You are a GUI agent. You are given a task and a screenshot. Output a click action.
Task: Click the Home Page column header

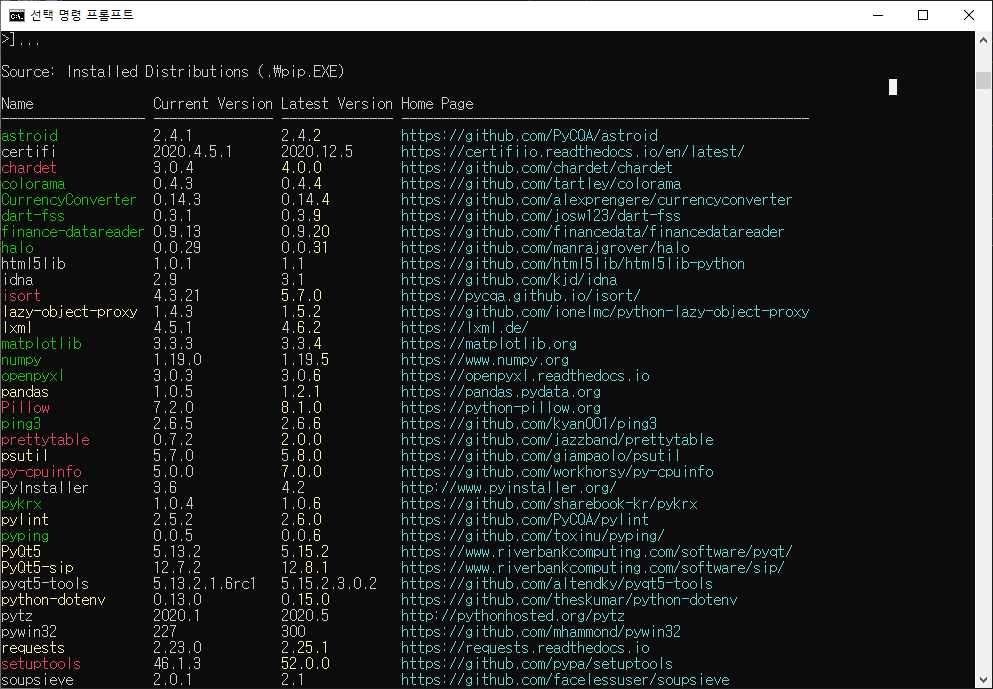coord(437,104)
